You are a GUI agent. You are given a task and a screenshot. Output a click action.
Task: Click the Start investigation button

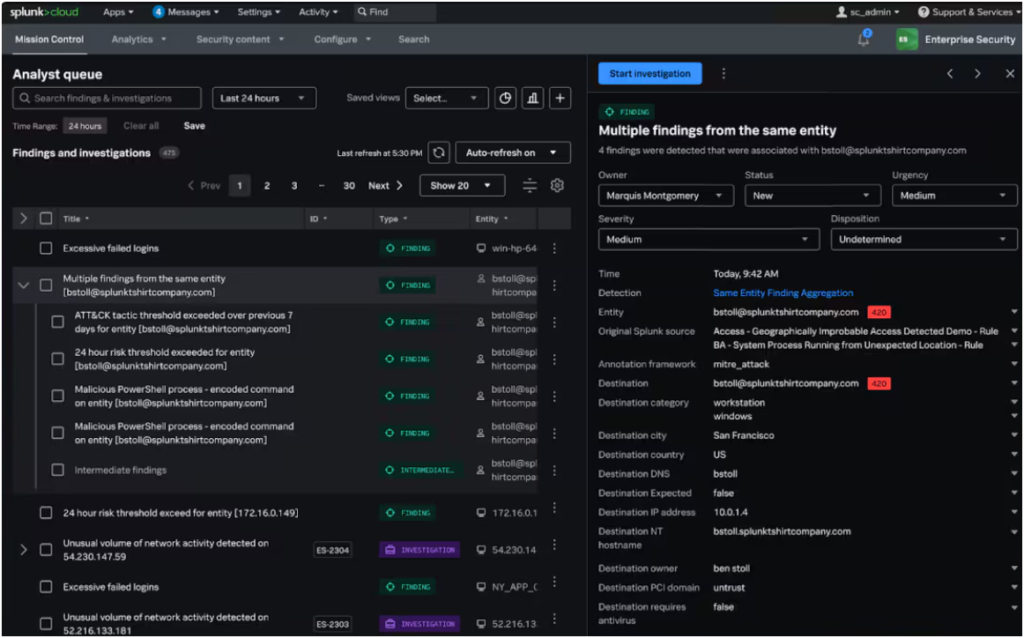click(x=649, y=74)
